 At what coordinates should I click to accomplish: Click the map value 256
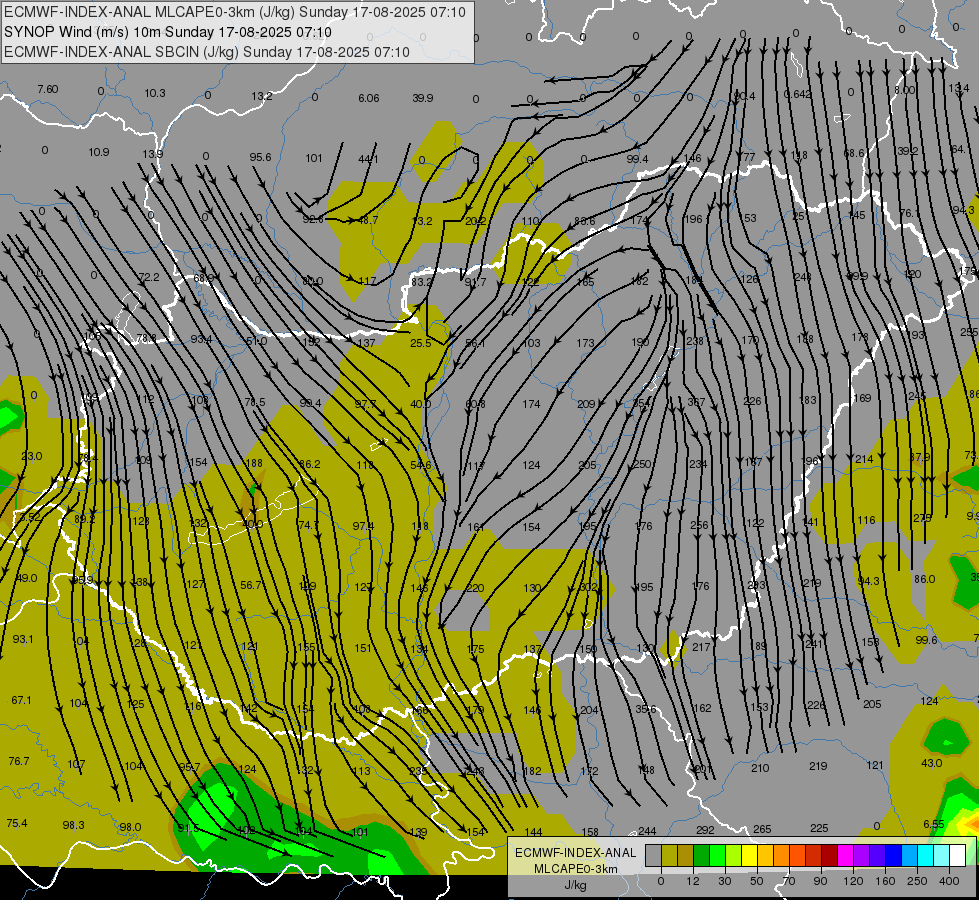coord(699,525)
